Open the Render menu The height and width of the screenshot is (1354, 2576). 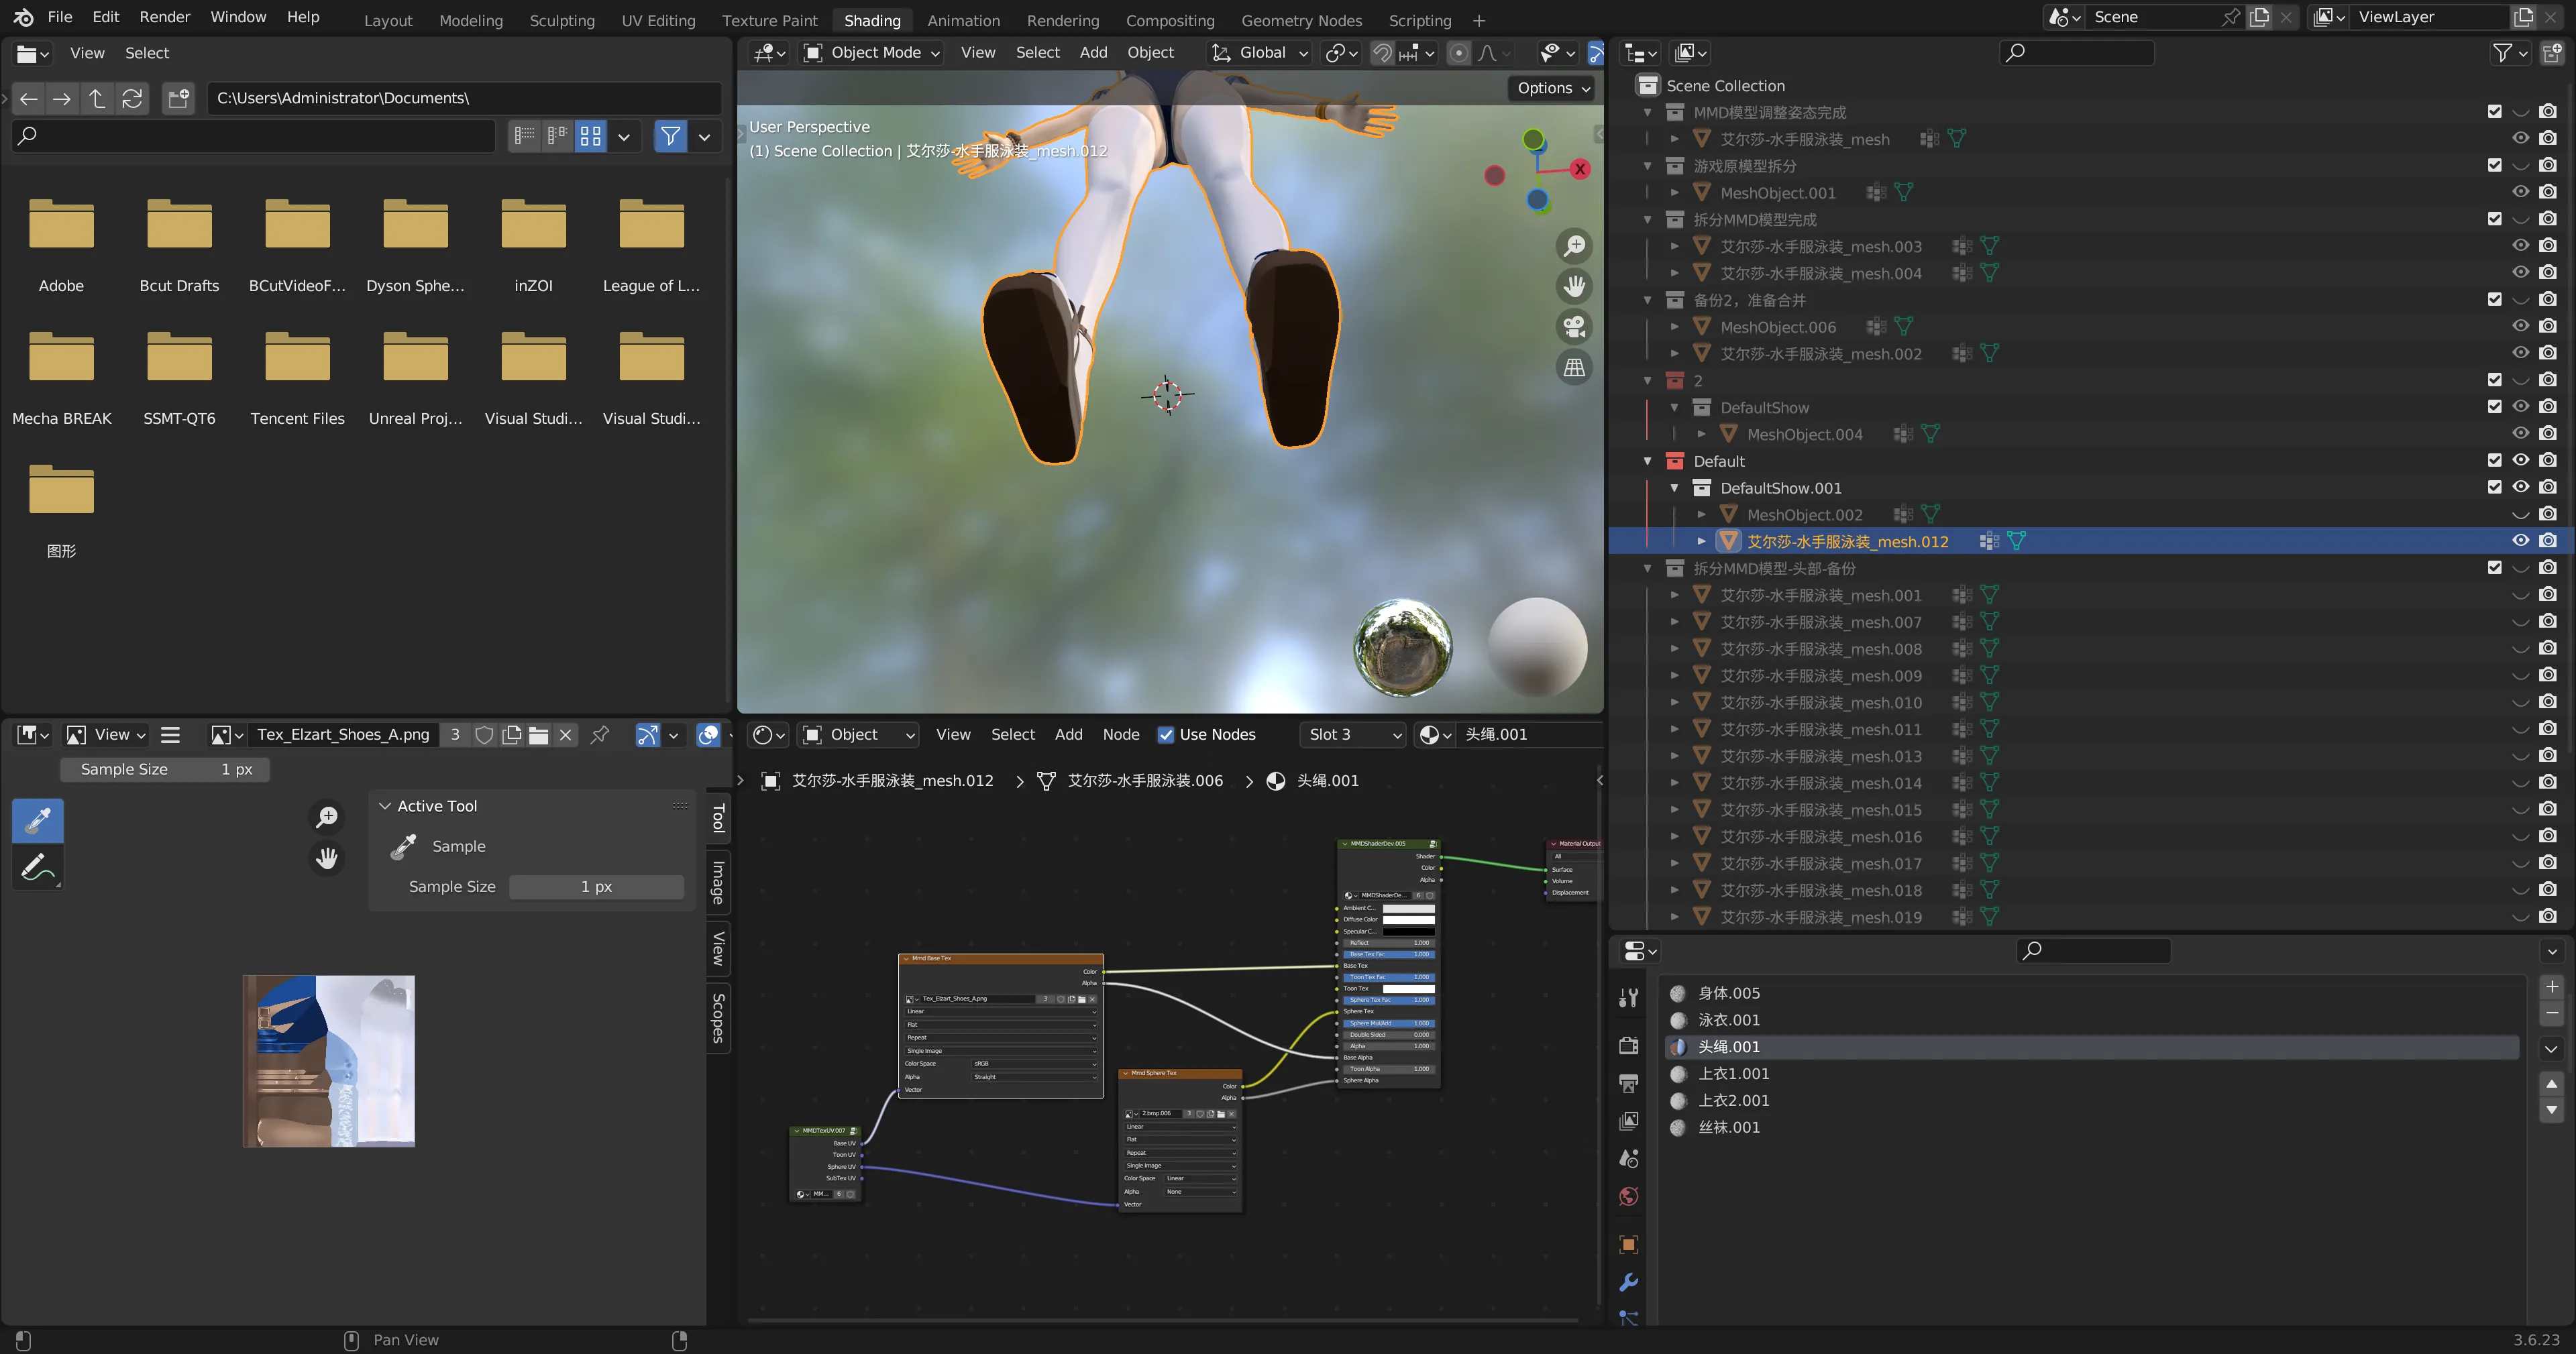pos(164,17)
